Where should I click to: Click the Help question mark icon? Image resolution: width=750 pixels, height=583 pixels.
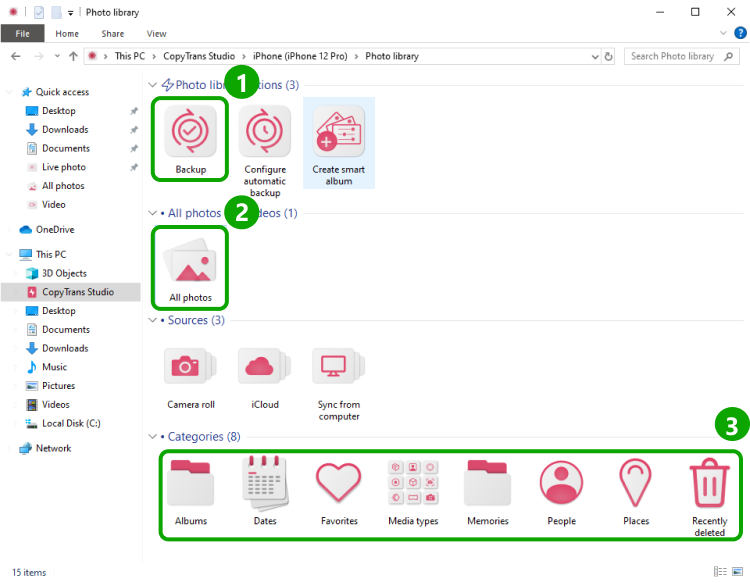[x=740, y=33]
